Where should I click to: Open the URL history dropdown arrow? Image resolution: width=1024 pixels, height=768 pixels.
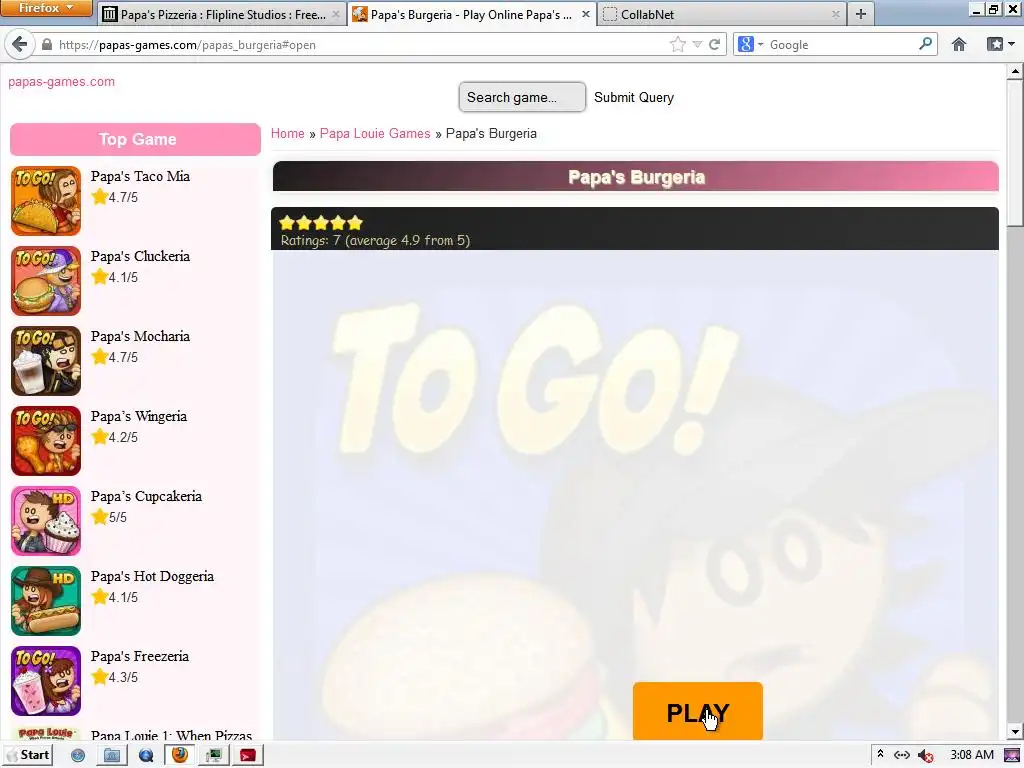697,44
